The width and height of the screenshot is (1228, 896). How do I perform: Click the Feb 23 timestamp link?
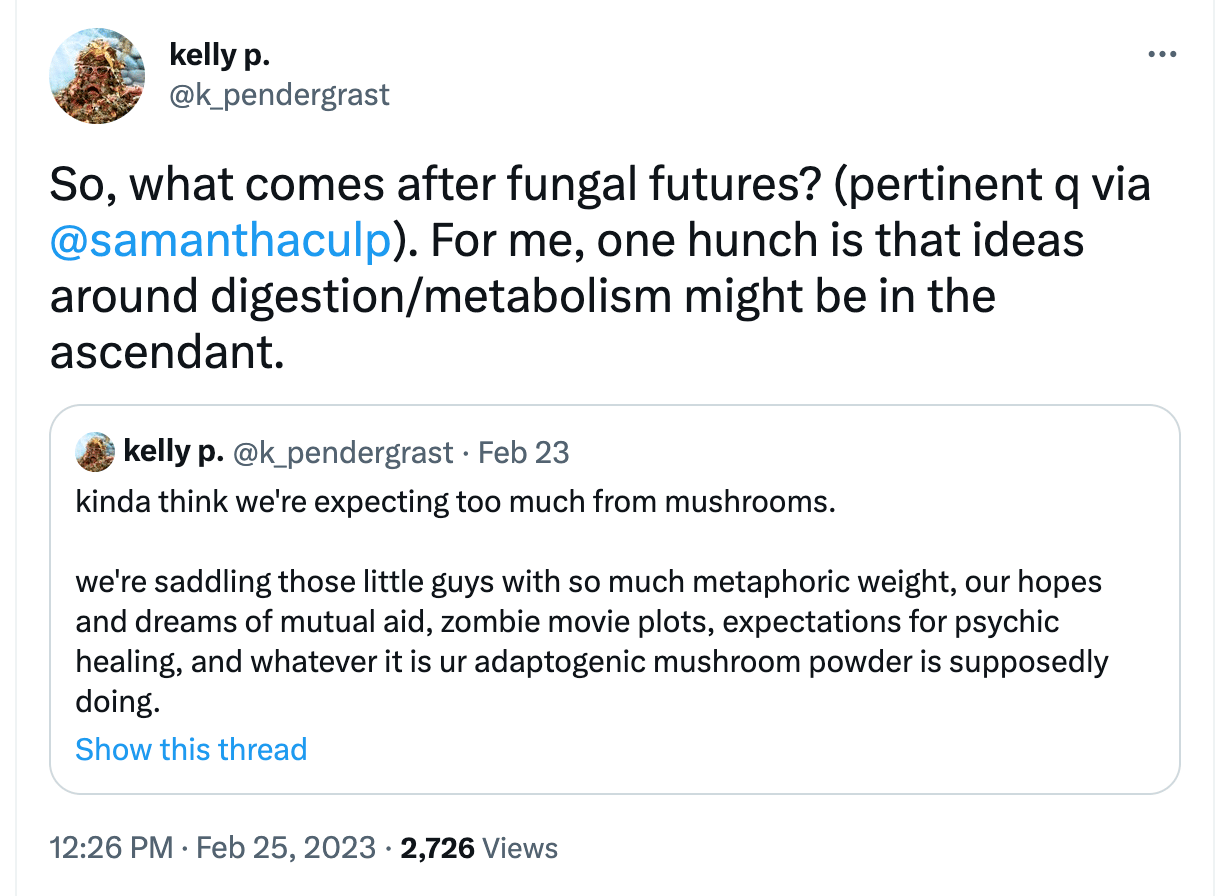coord(523,452)
